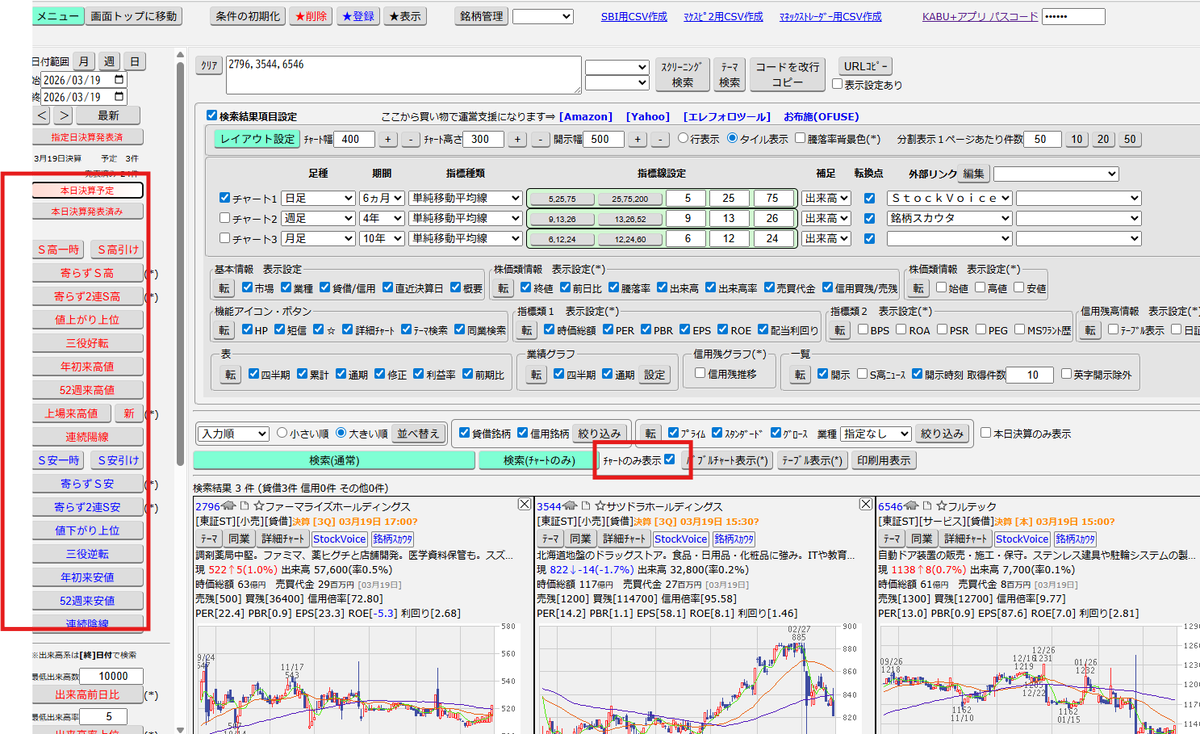The image size is (1200, 734).
Task: Star the ファーマライズホールディングス stock
Action: click(257, 507)
